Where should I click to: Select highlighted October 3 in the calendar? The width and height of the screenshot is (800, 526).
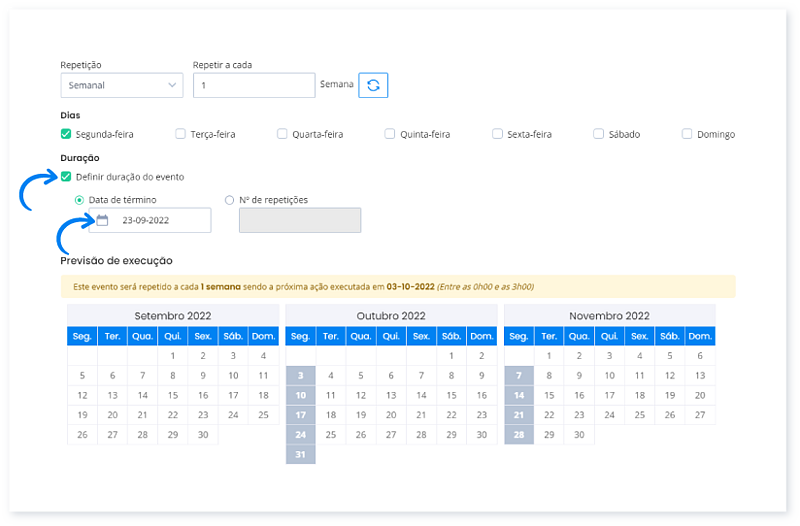pyautogui.click(x=301, y=375)
